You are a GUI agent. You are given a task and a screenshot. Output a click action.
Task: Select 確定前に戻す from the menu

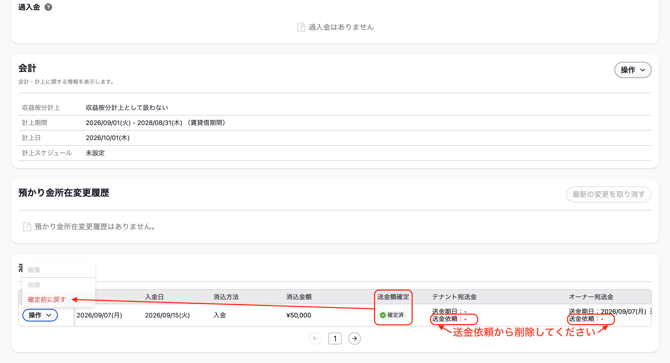click(47, 299)
